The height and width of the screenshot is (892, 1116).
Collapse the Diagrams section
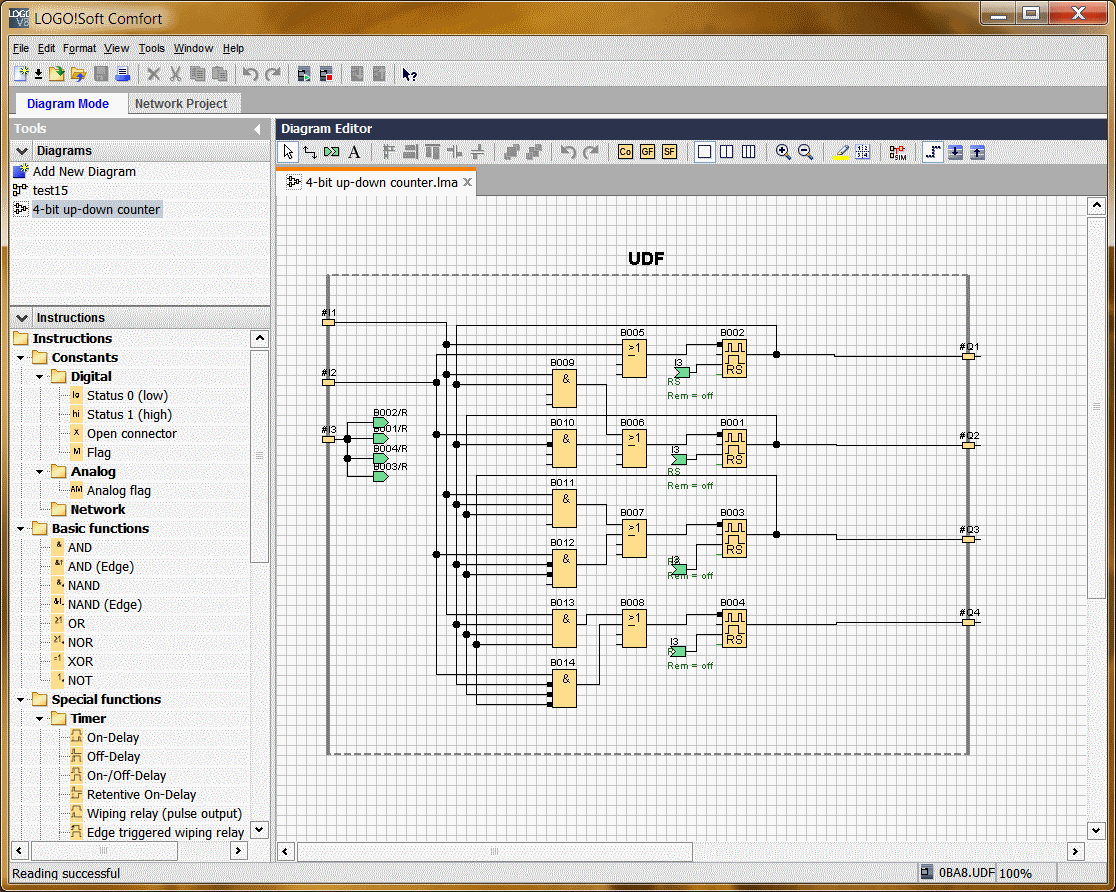click(x=22, y=151)
